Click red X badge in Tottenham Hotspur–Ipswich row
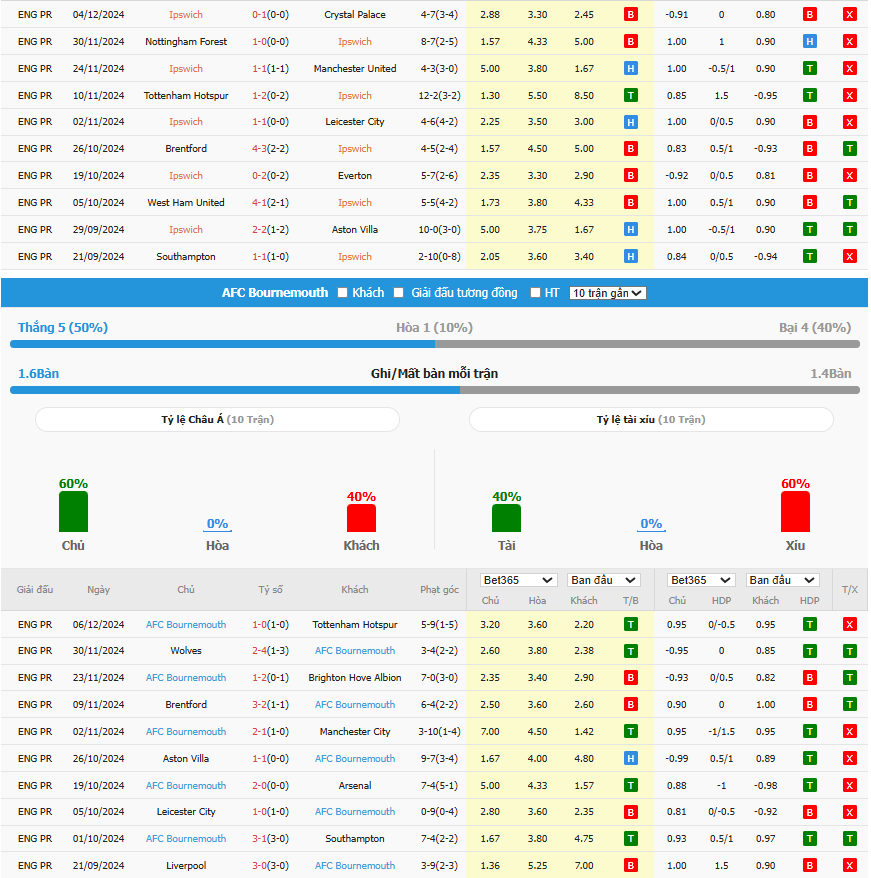 pyautogui.click(x=850, y=95)
